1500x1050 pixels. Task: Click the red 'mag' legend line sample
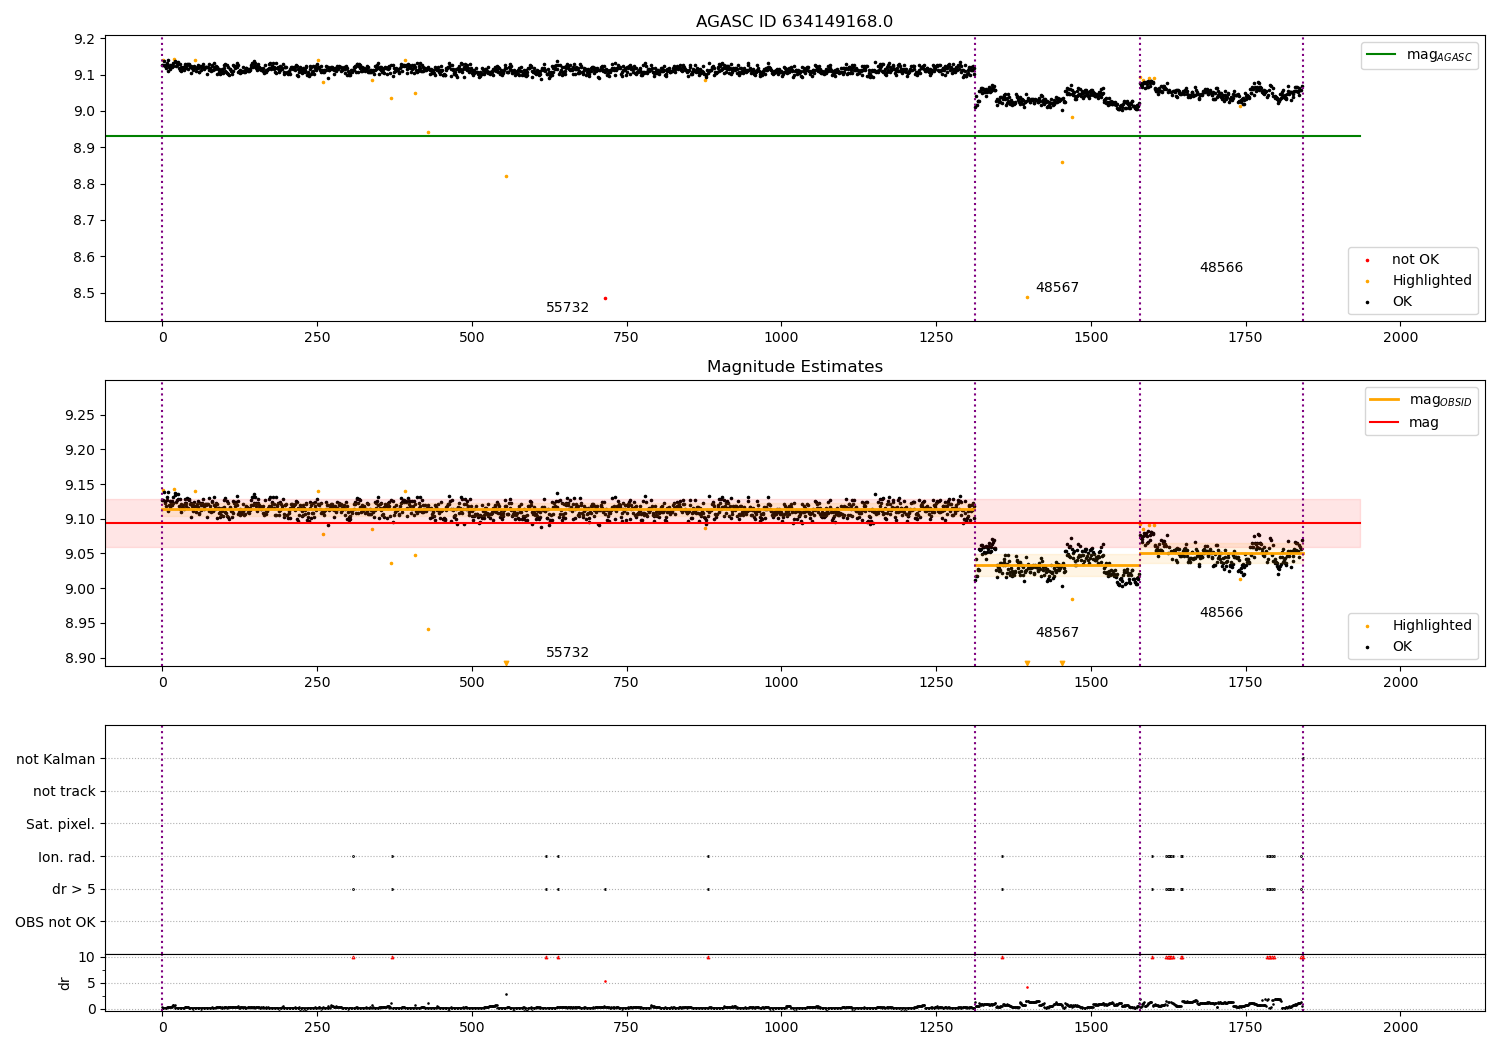pyautogui.click(x=1383, y=423)
